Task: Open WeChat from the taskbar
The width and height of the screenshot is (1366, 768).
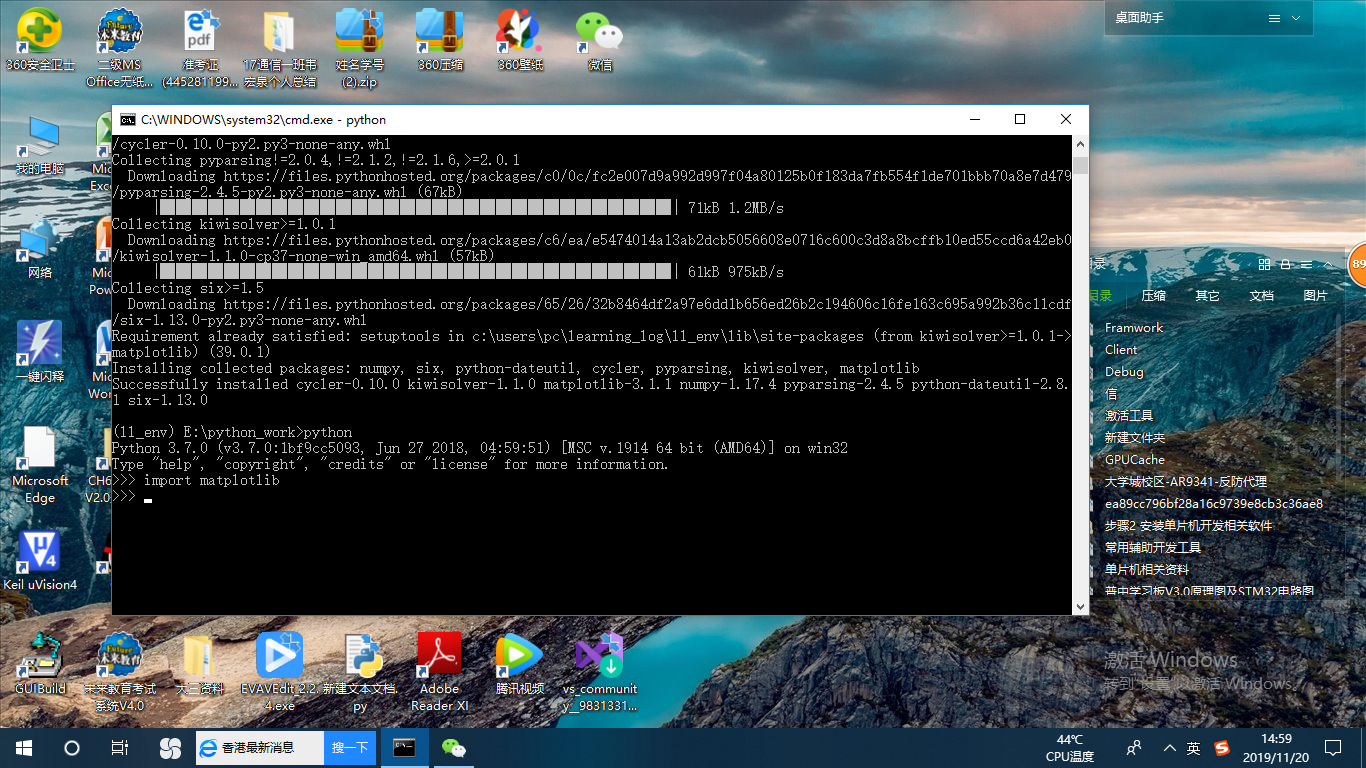Action: pos(454,748)
